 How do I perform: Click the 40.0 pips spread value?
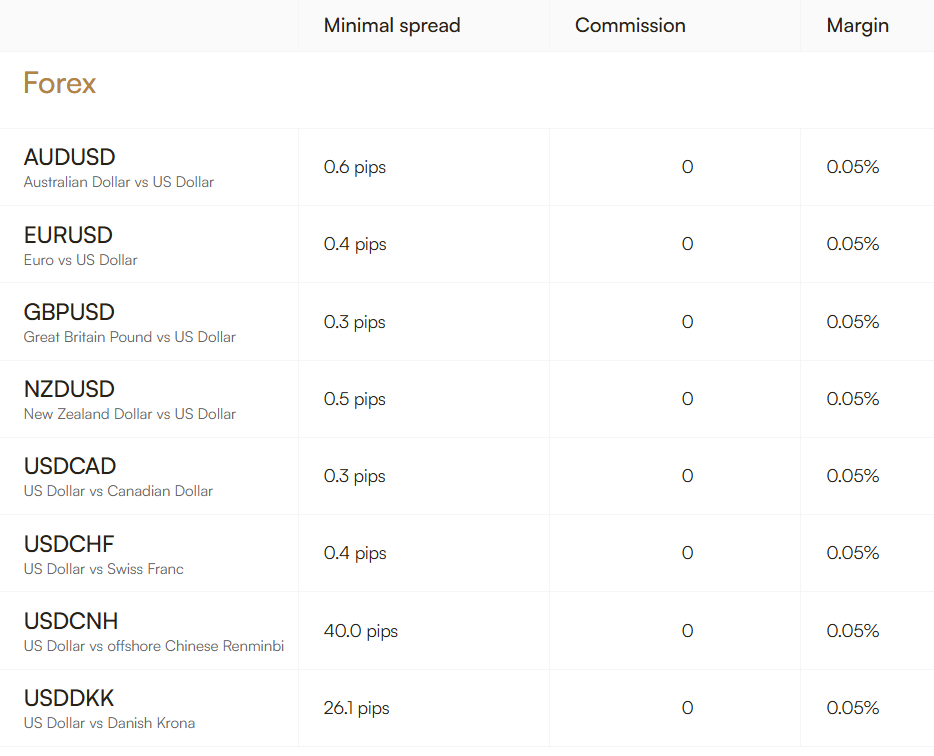361,631
